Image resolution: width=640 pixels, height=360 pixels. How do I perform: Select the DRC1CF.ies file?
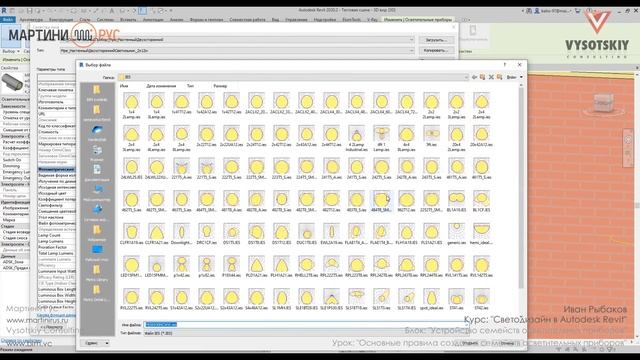pyautogui.click(x=207, y=234)
